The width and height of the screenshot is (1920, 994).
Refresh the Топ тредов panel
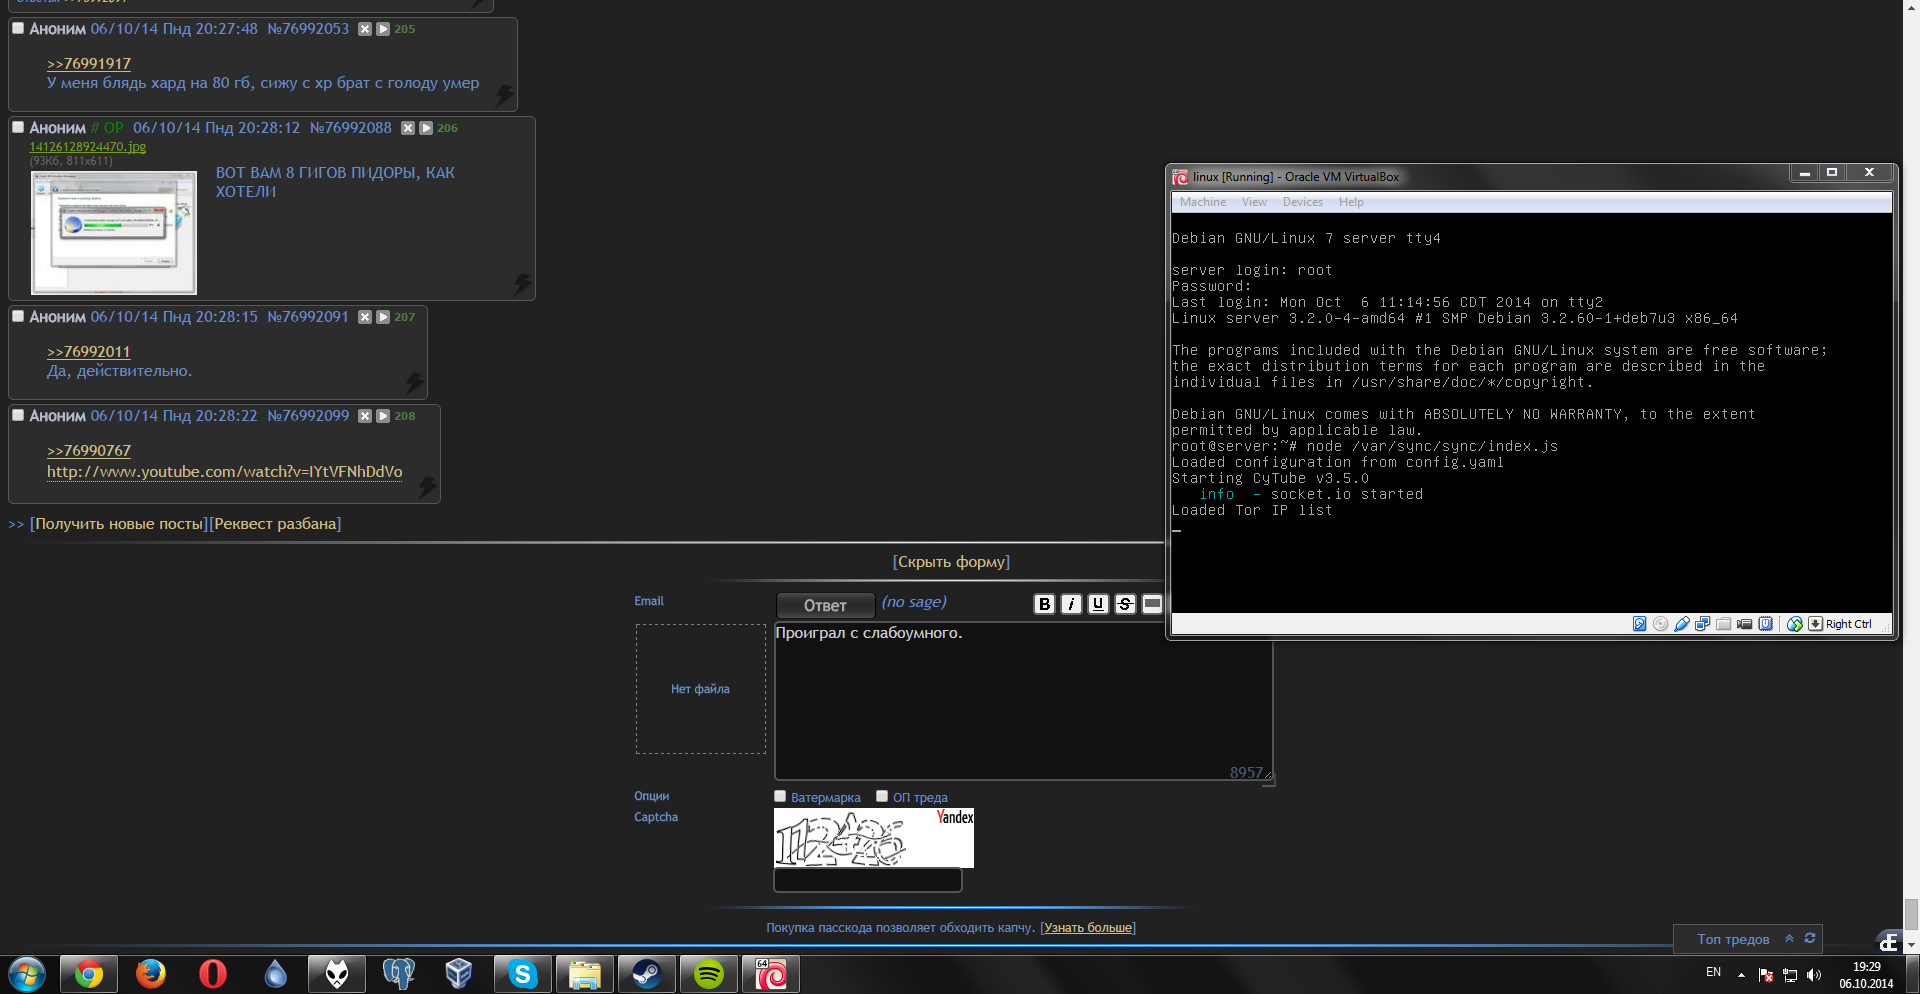point(1810,938)
